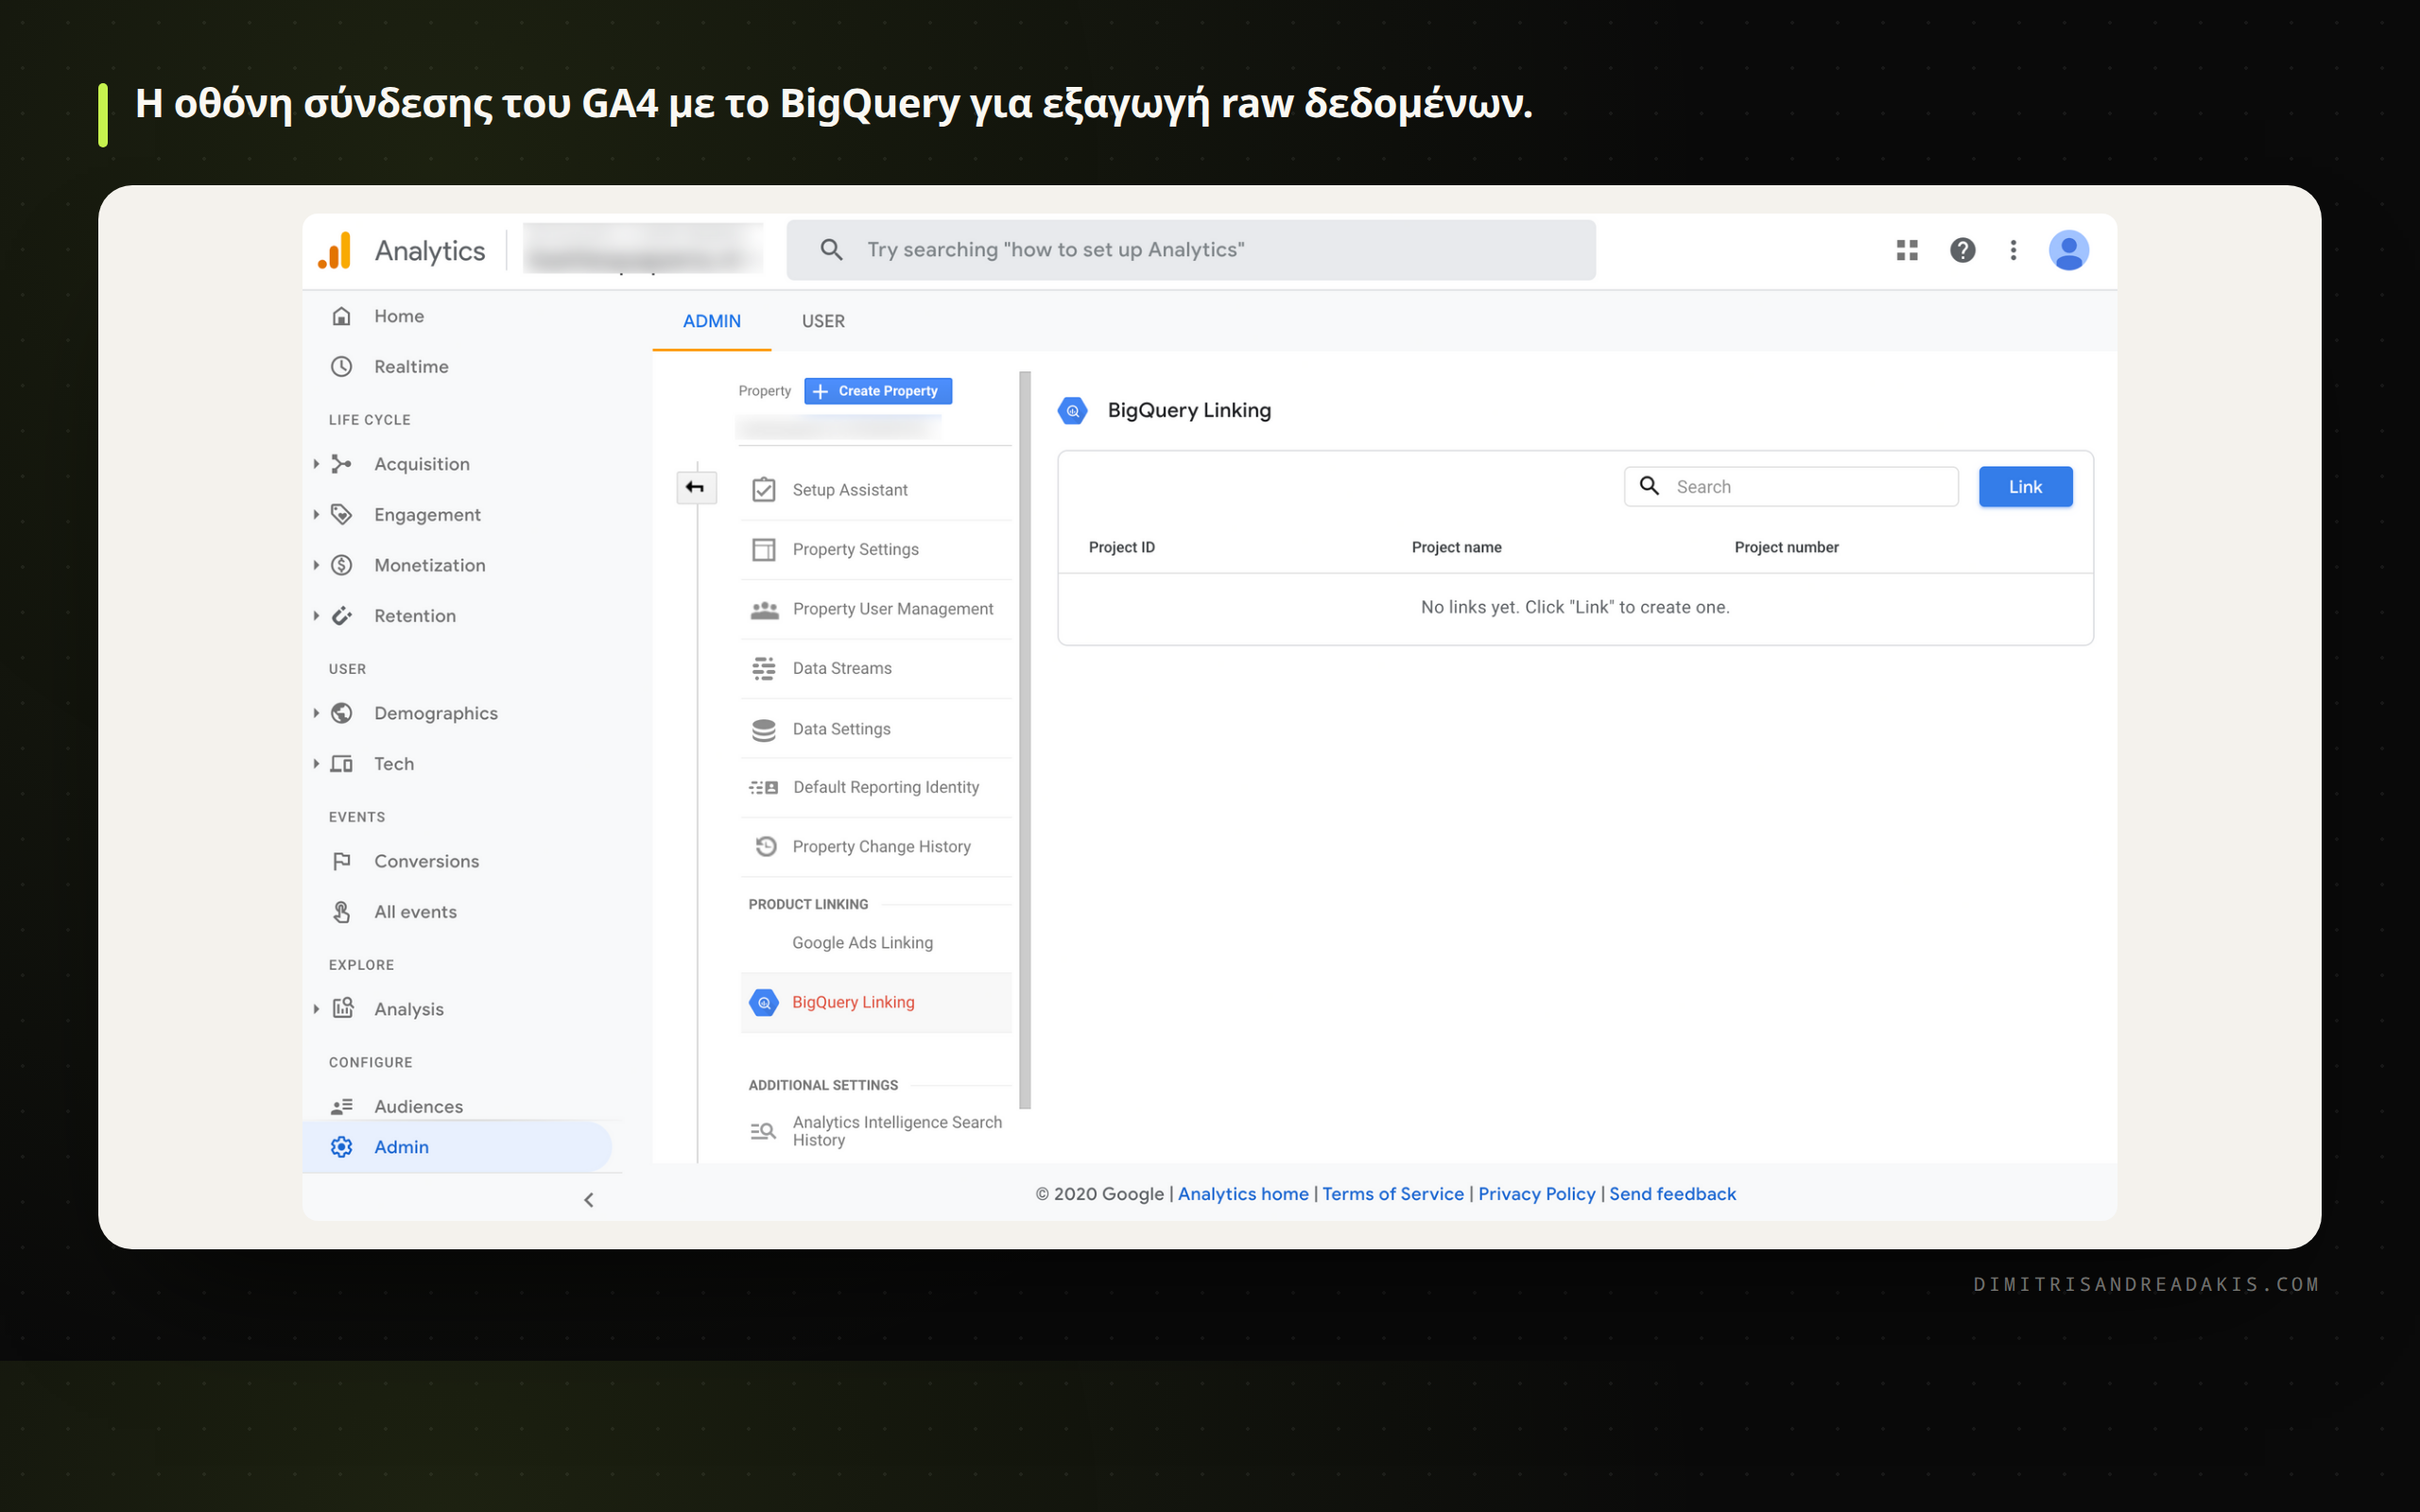
Task: Click the Monetization dollar icon
Action: coord(342,565)
